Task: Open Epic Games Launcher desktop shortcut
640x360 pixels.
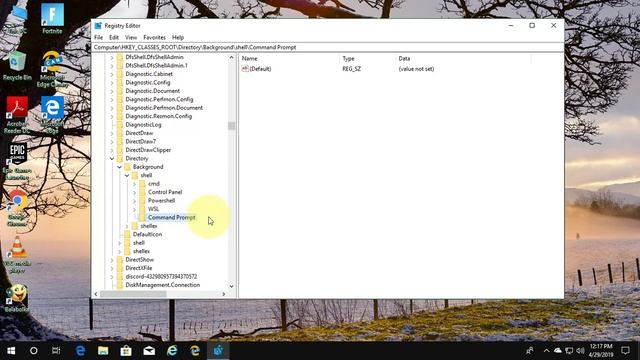Action: (17, 162)
